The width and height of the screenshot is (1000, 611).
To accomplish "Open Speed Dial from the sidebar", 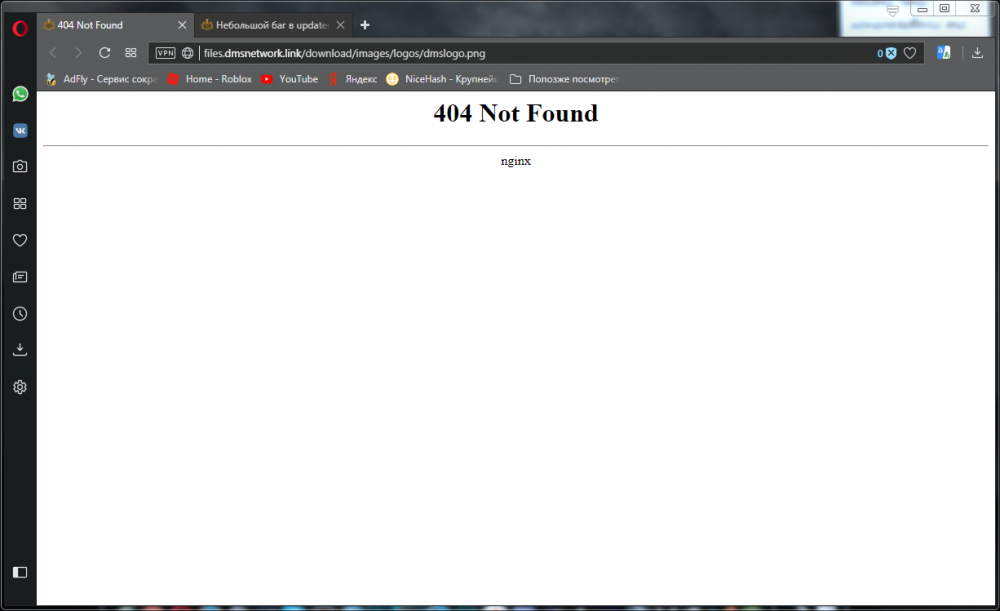I will coord(19,204).
